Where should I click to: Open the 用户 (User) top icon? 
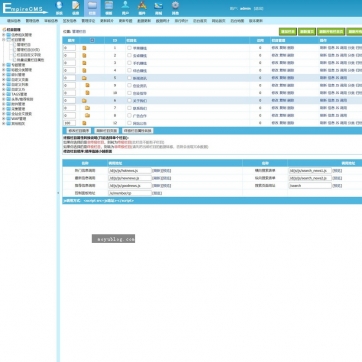coord(125,8)
